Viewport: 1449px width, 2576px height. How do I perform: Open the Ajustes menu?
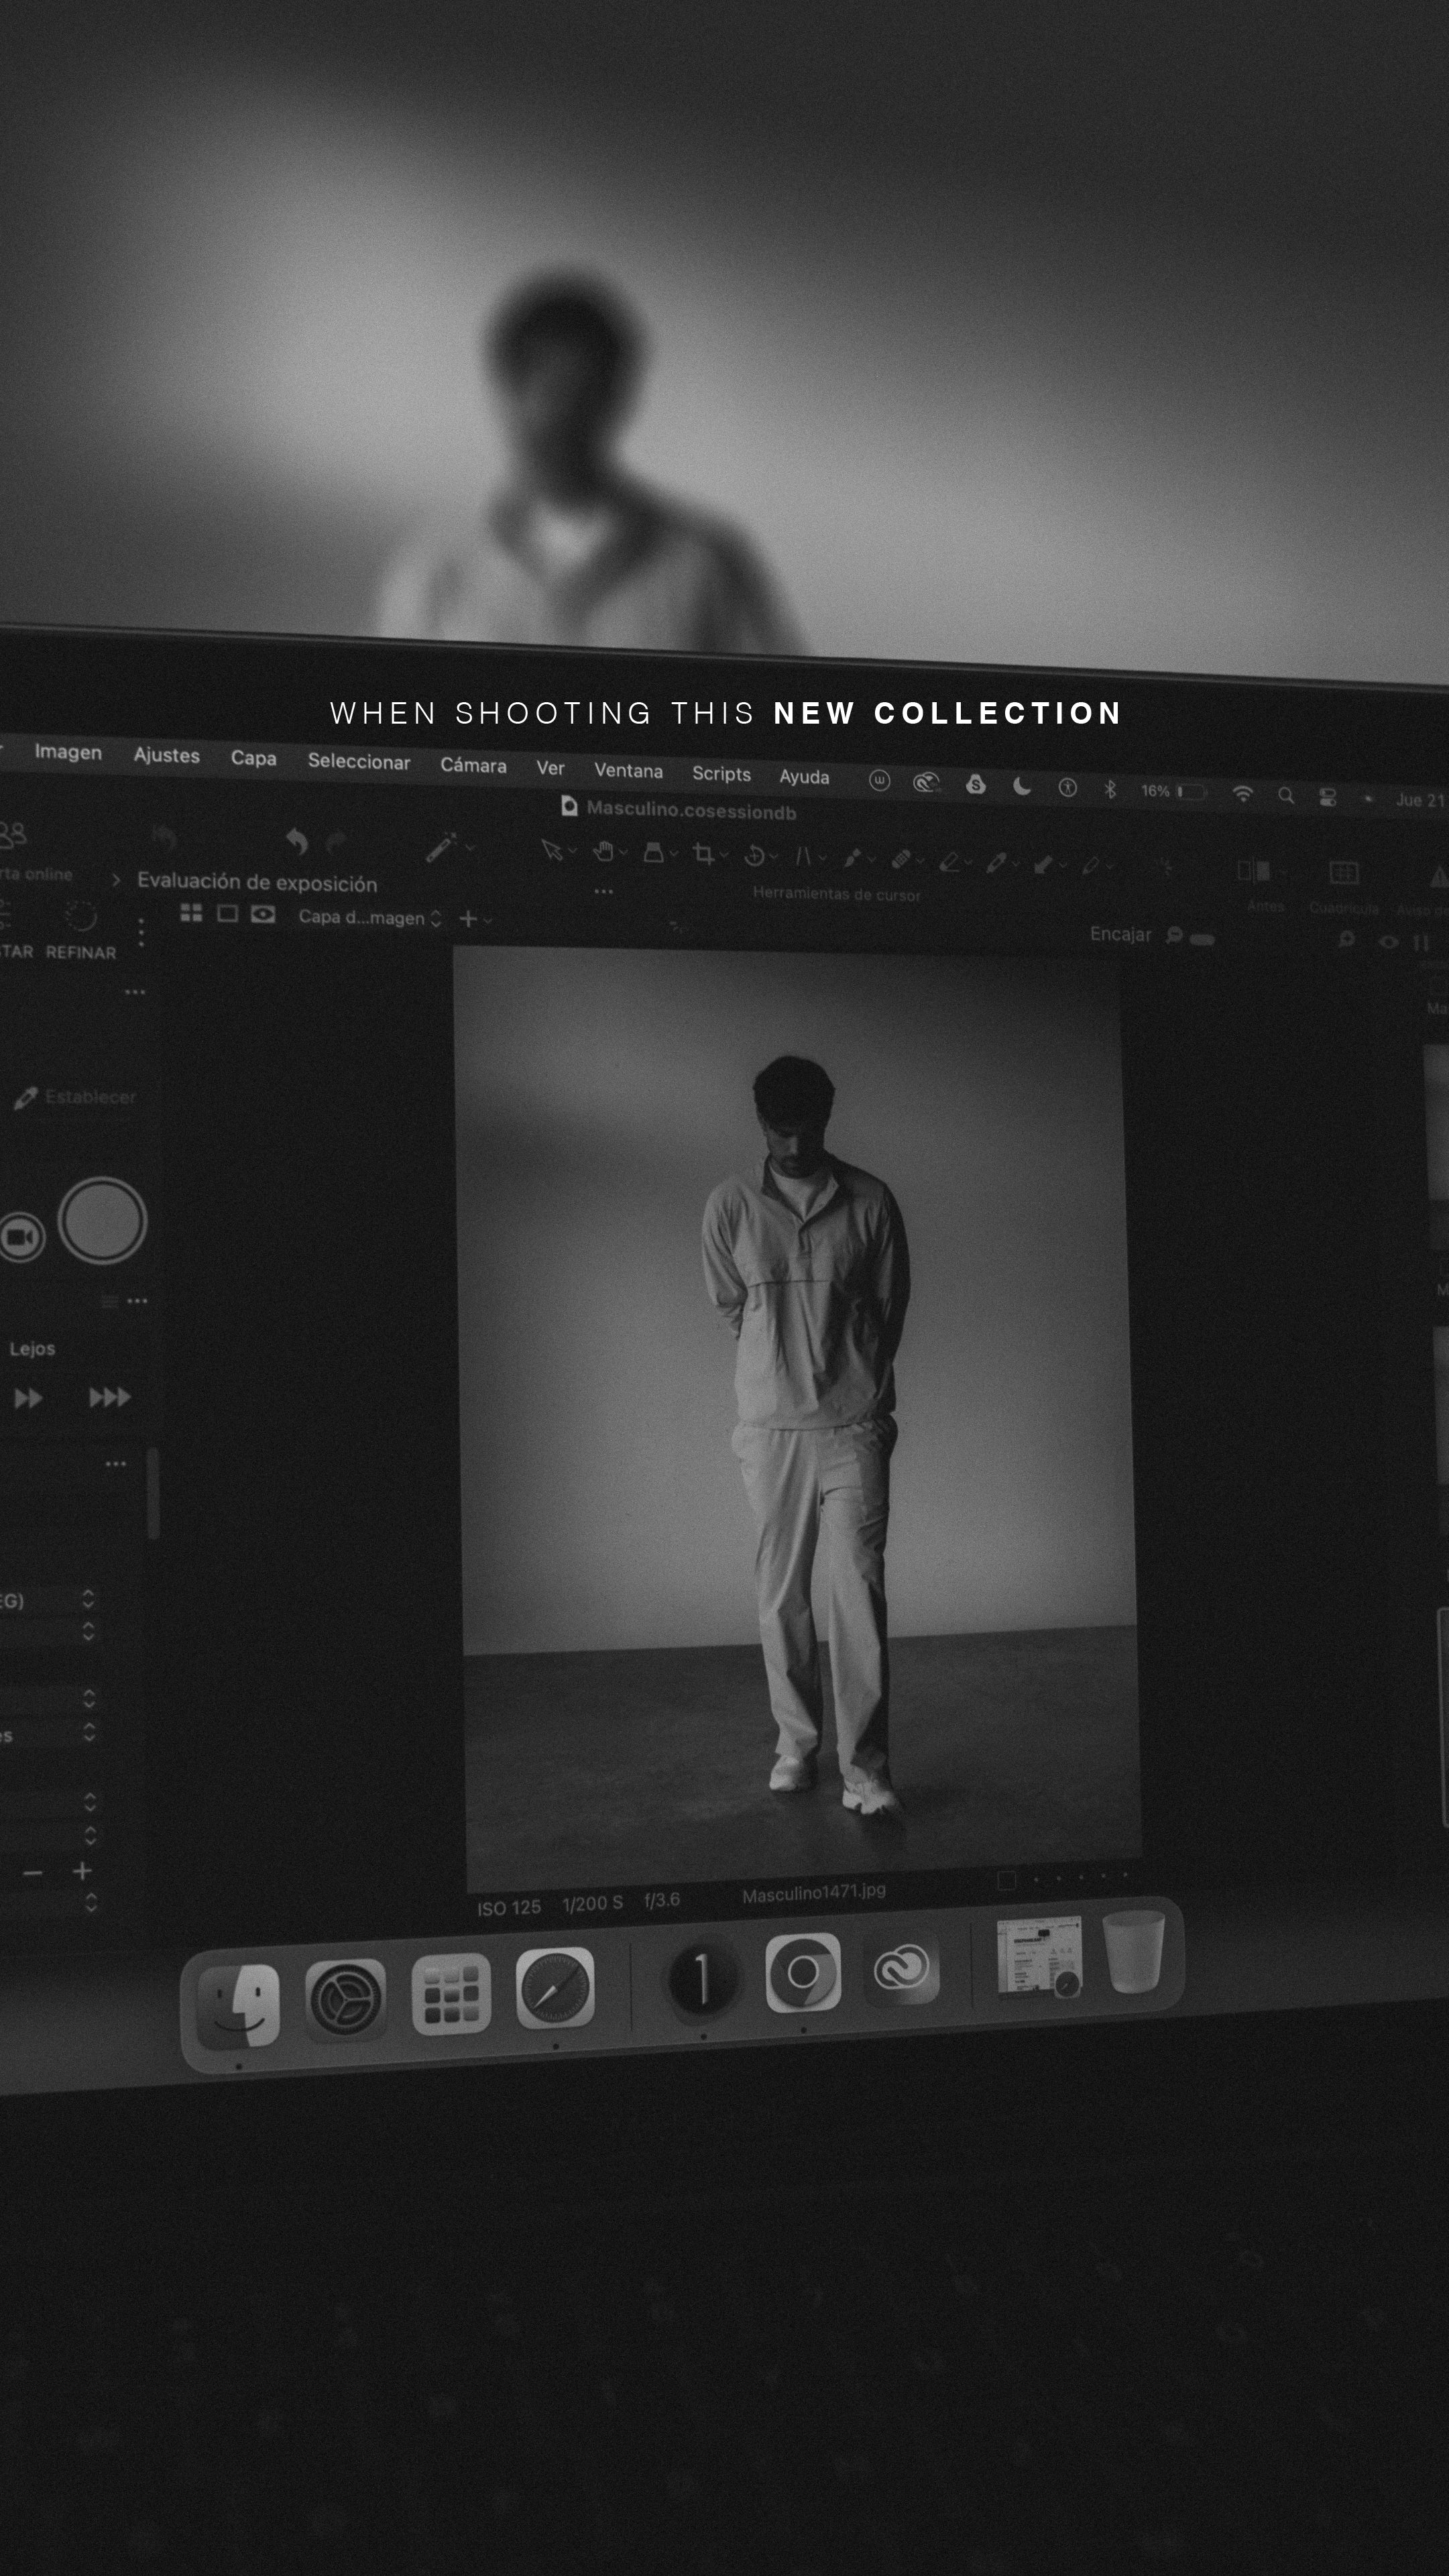coord(167,755)
